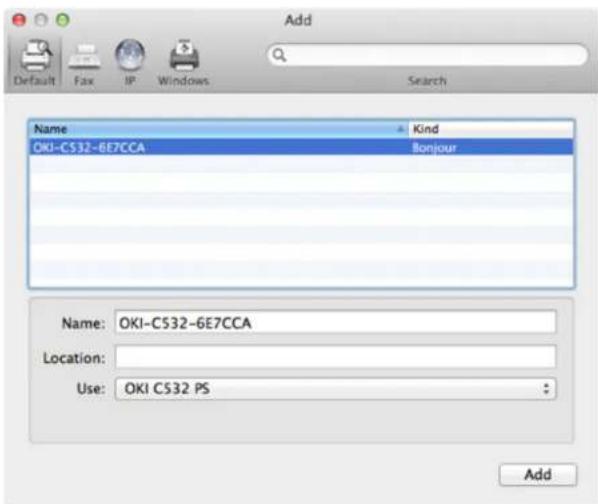This screenshot has height=504, width=598.
Task: Focus the Search field in toolbar
Action: (428, 55)
